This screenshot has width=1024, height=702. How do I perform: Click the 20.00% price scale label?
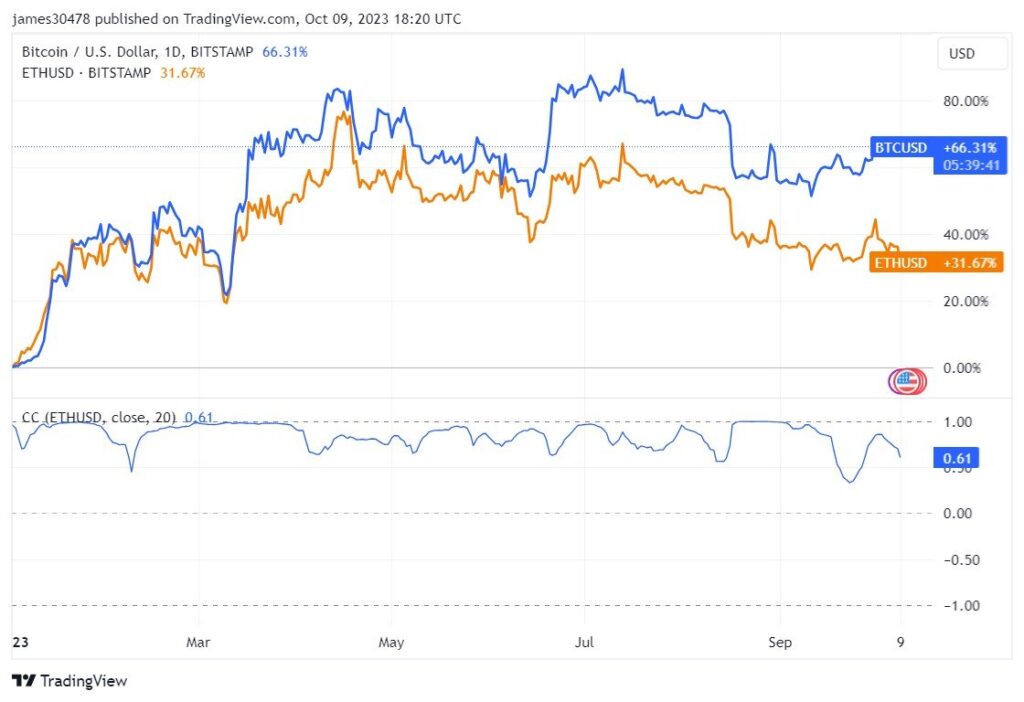966,301
